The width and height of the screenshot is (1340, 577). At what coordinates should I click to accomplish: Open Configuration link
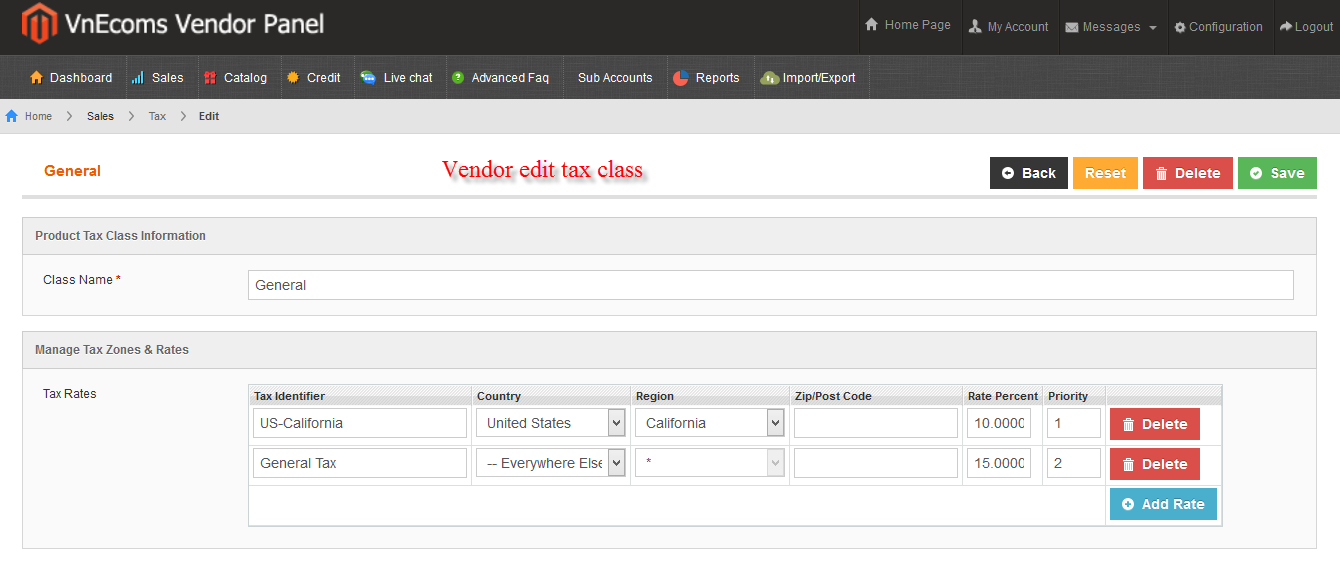1218,27
